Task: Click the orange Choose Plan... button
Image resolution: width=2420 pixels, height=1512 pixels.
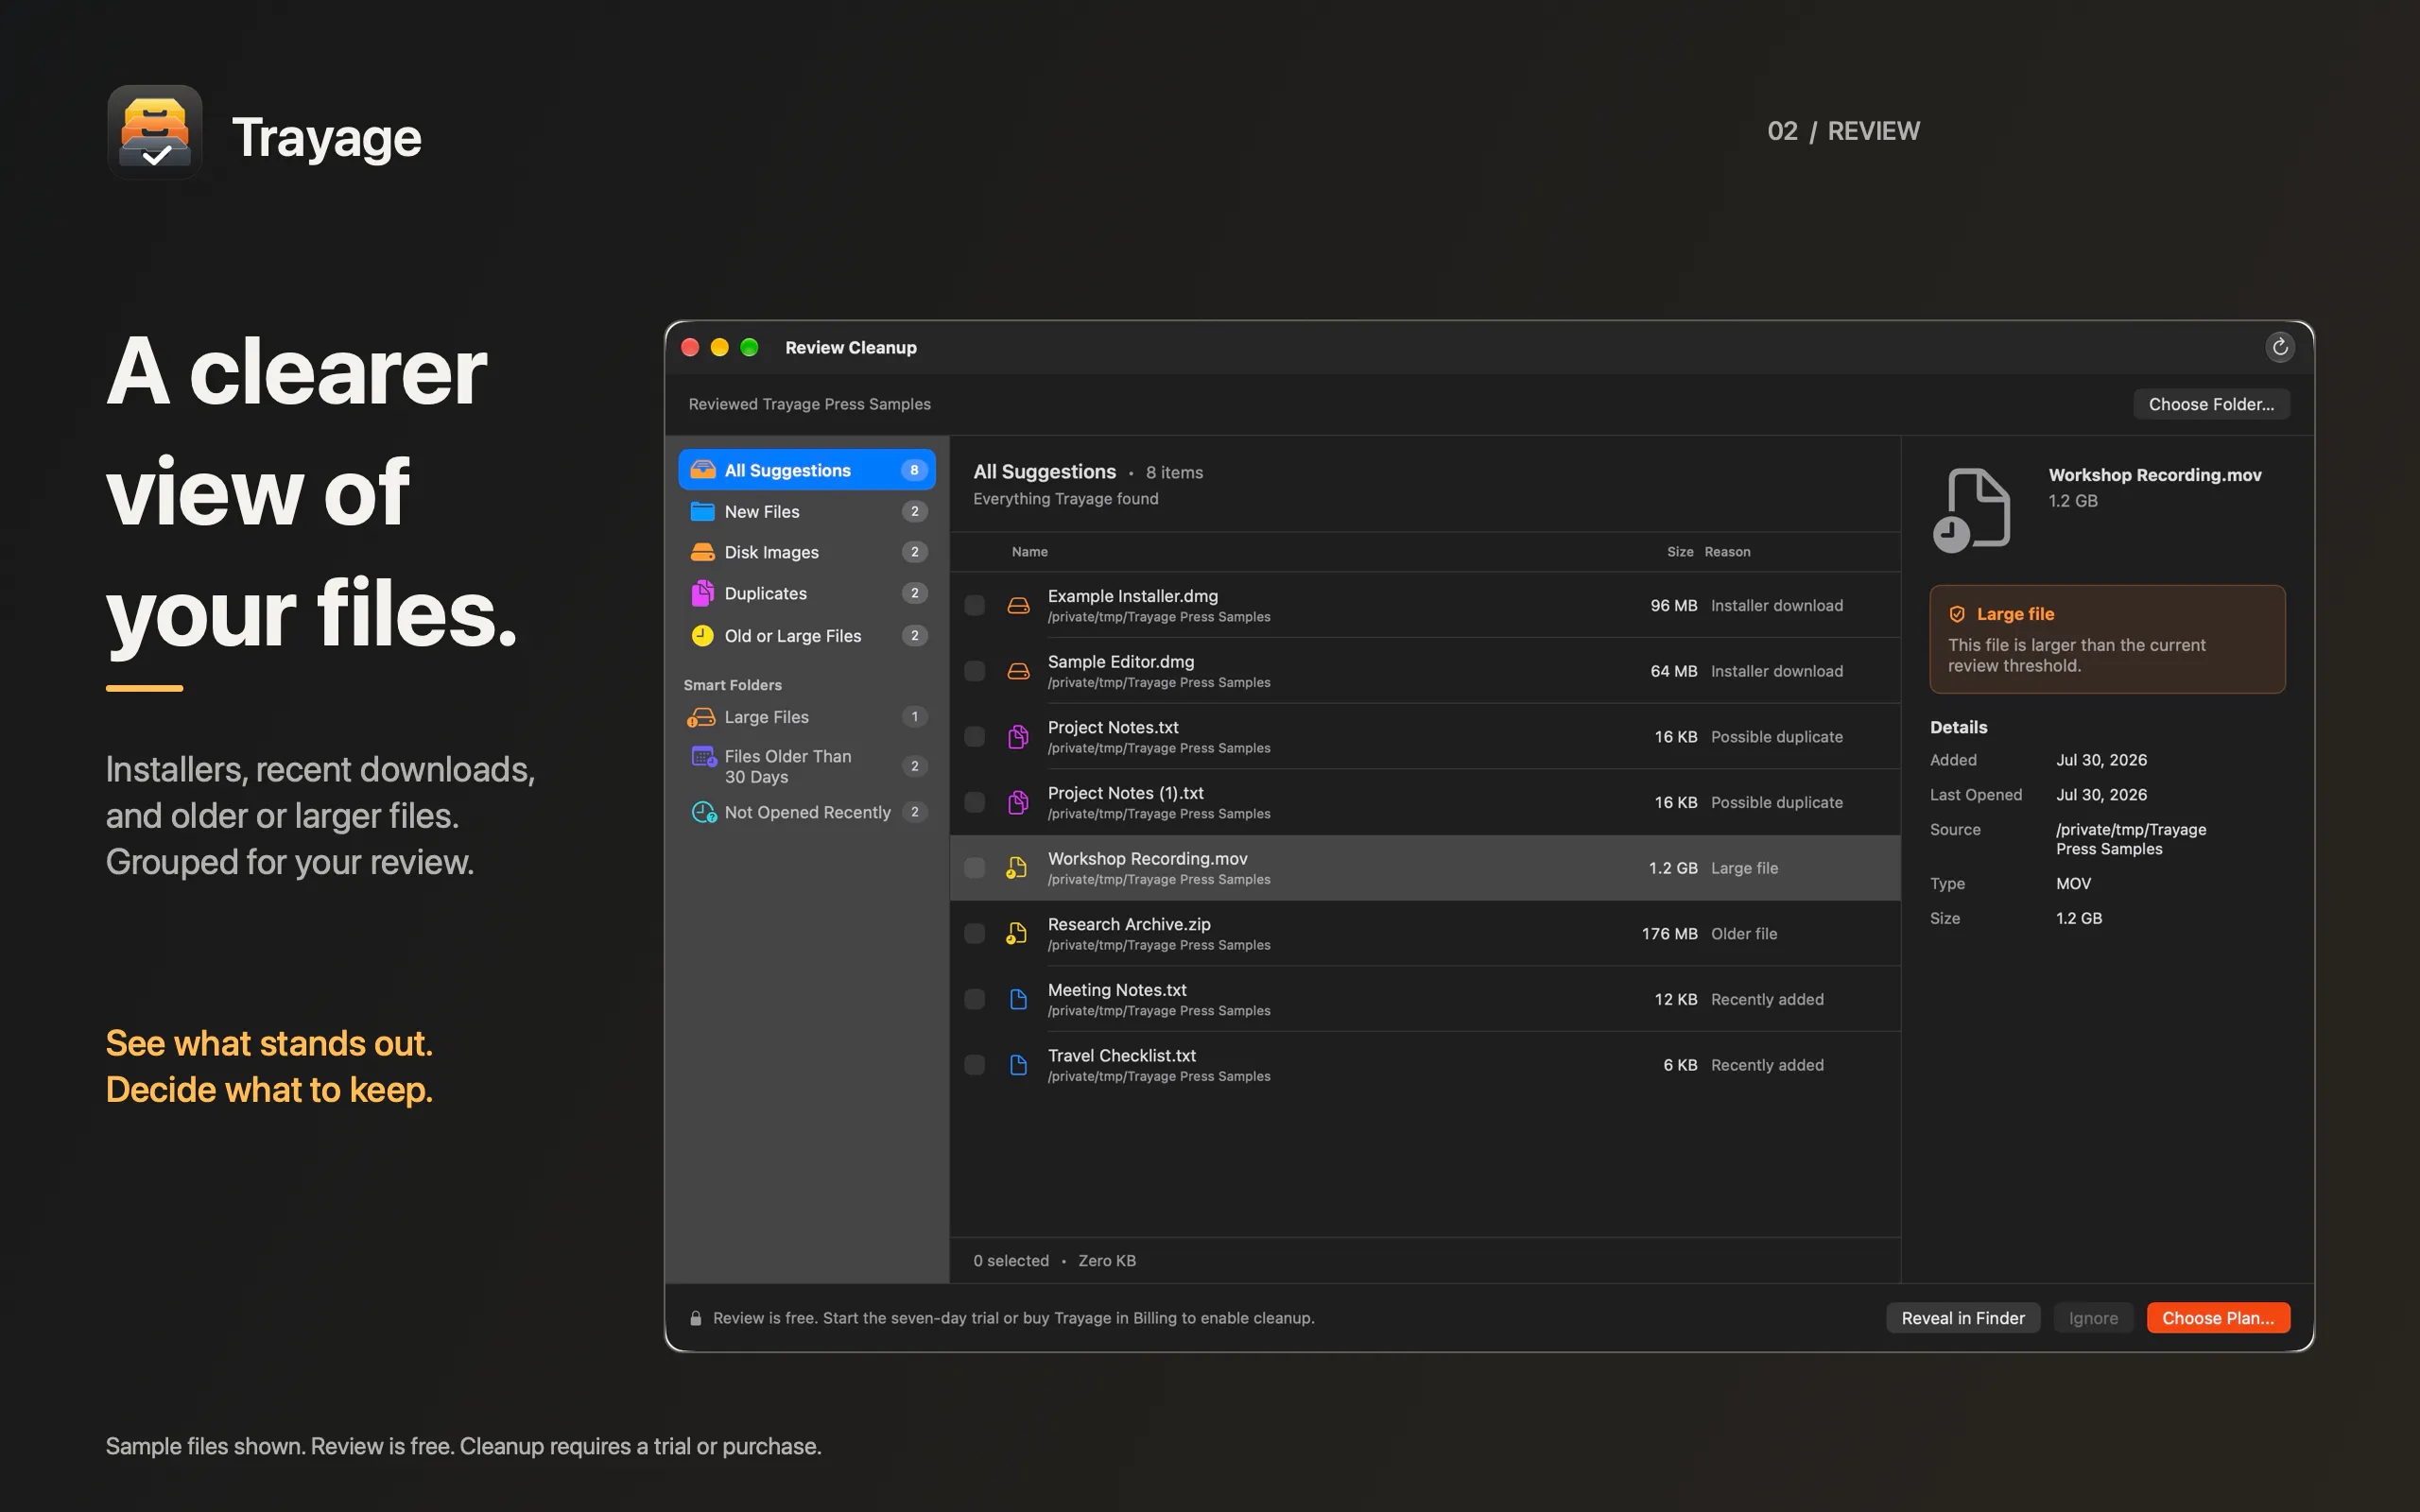Action: tap(2218, 1318)
